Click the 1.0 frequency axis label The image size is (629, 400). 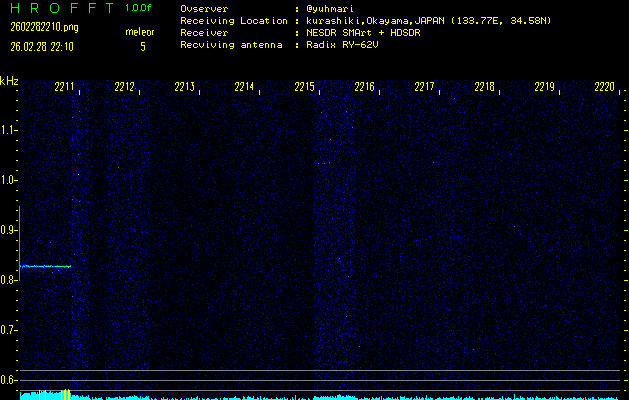[x=7, y=180]
